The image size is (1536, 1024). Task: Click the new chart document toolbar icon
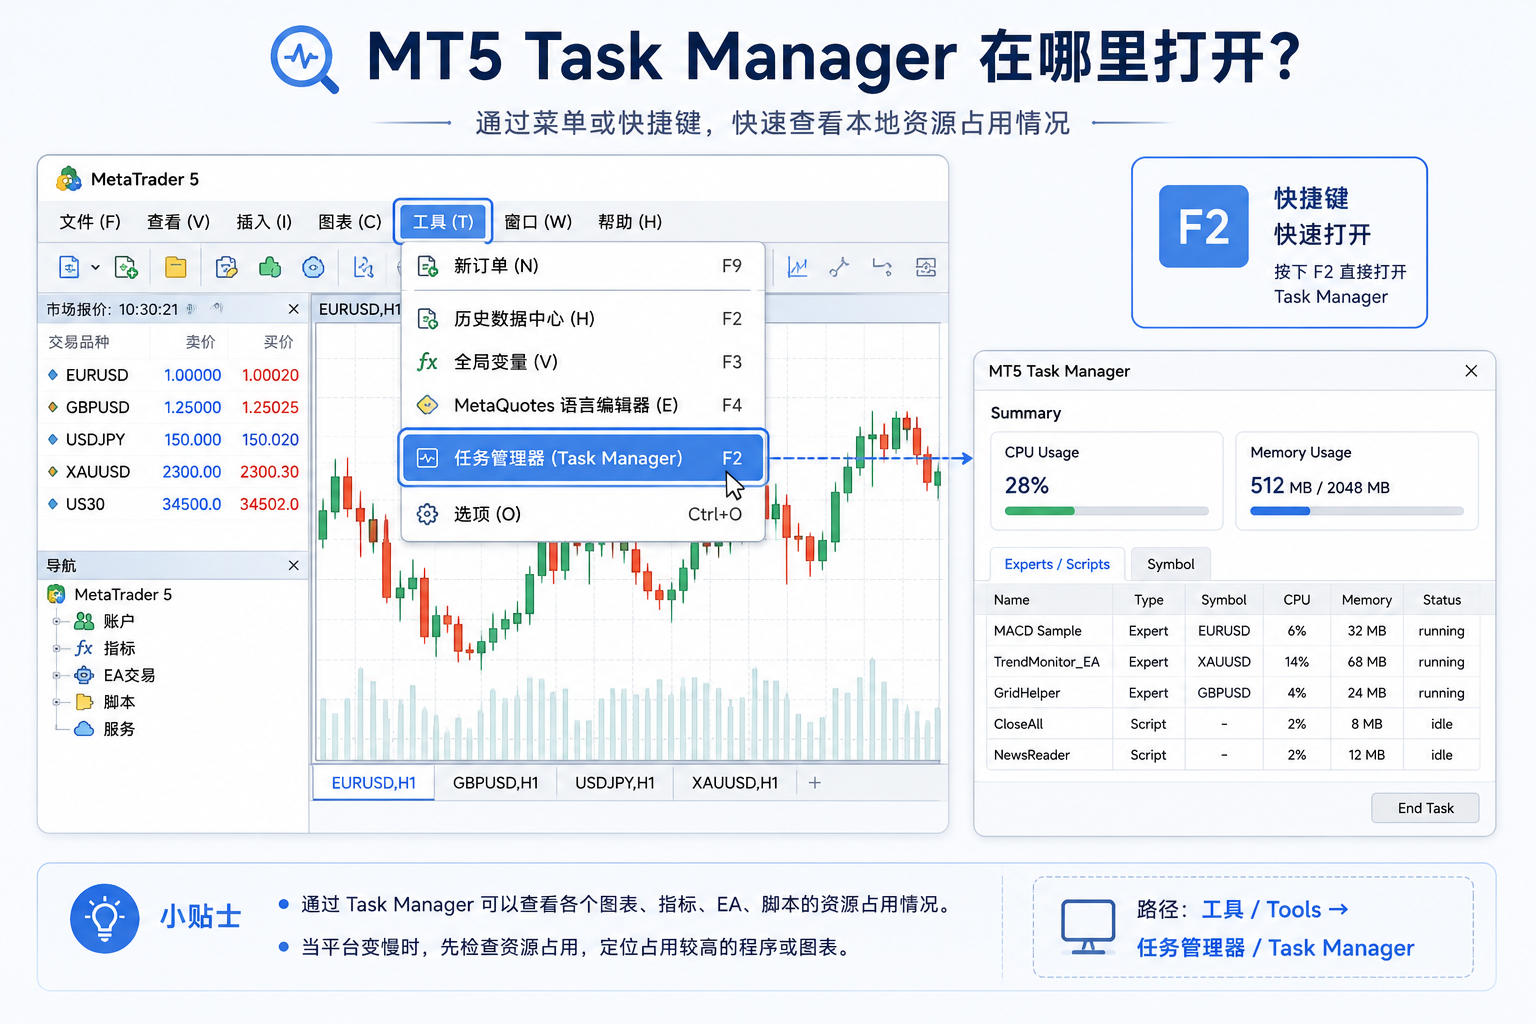pyautogui.click(x=69, y=267)
